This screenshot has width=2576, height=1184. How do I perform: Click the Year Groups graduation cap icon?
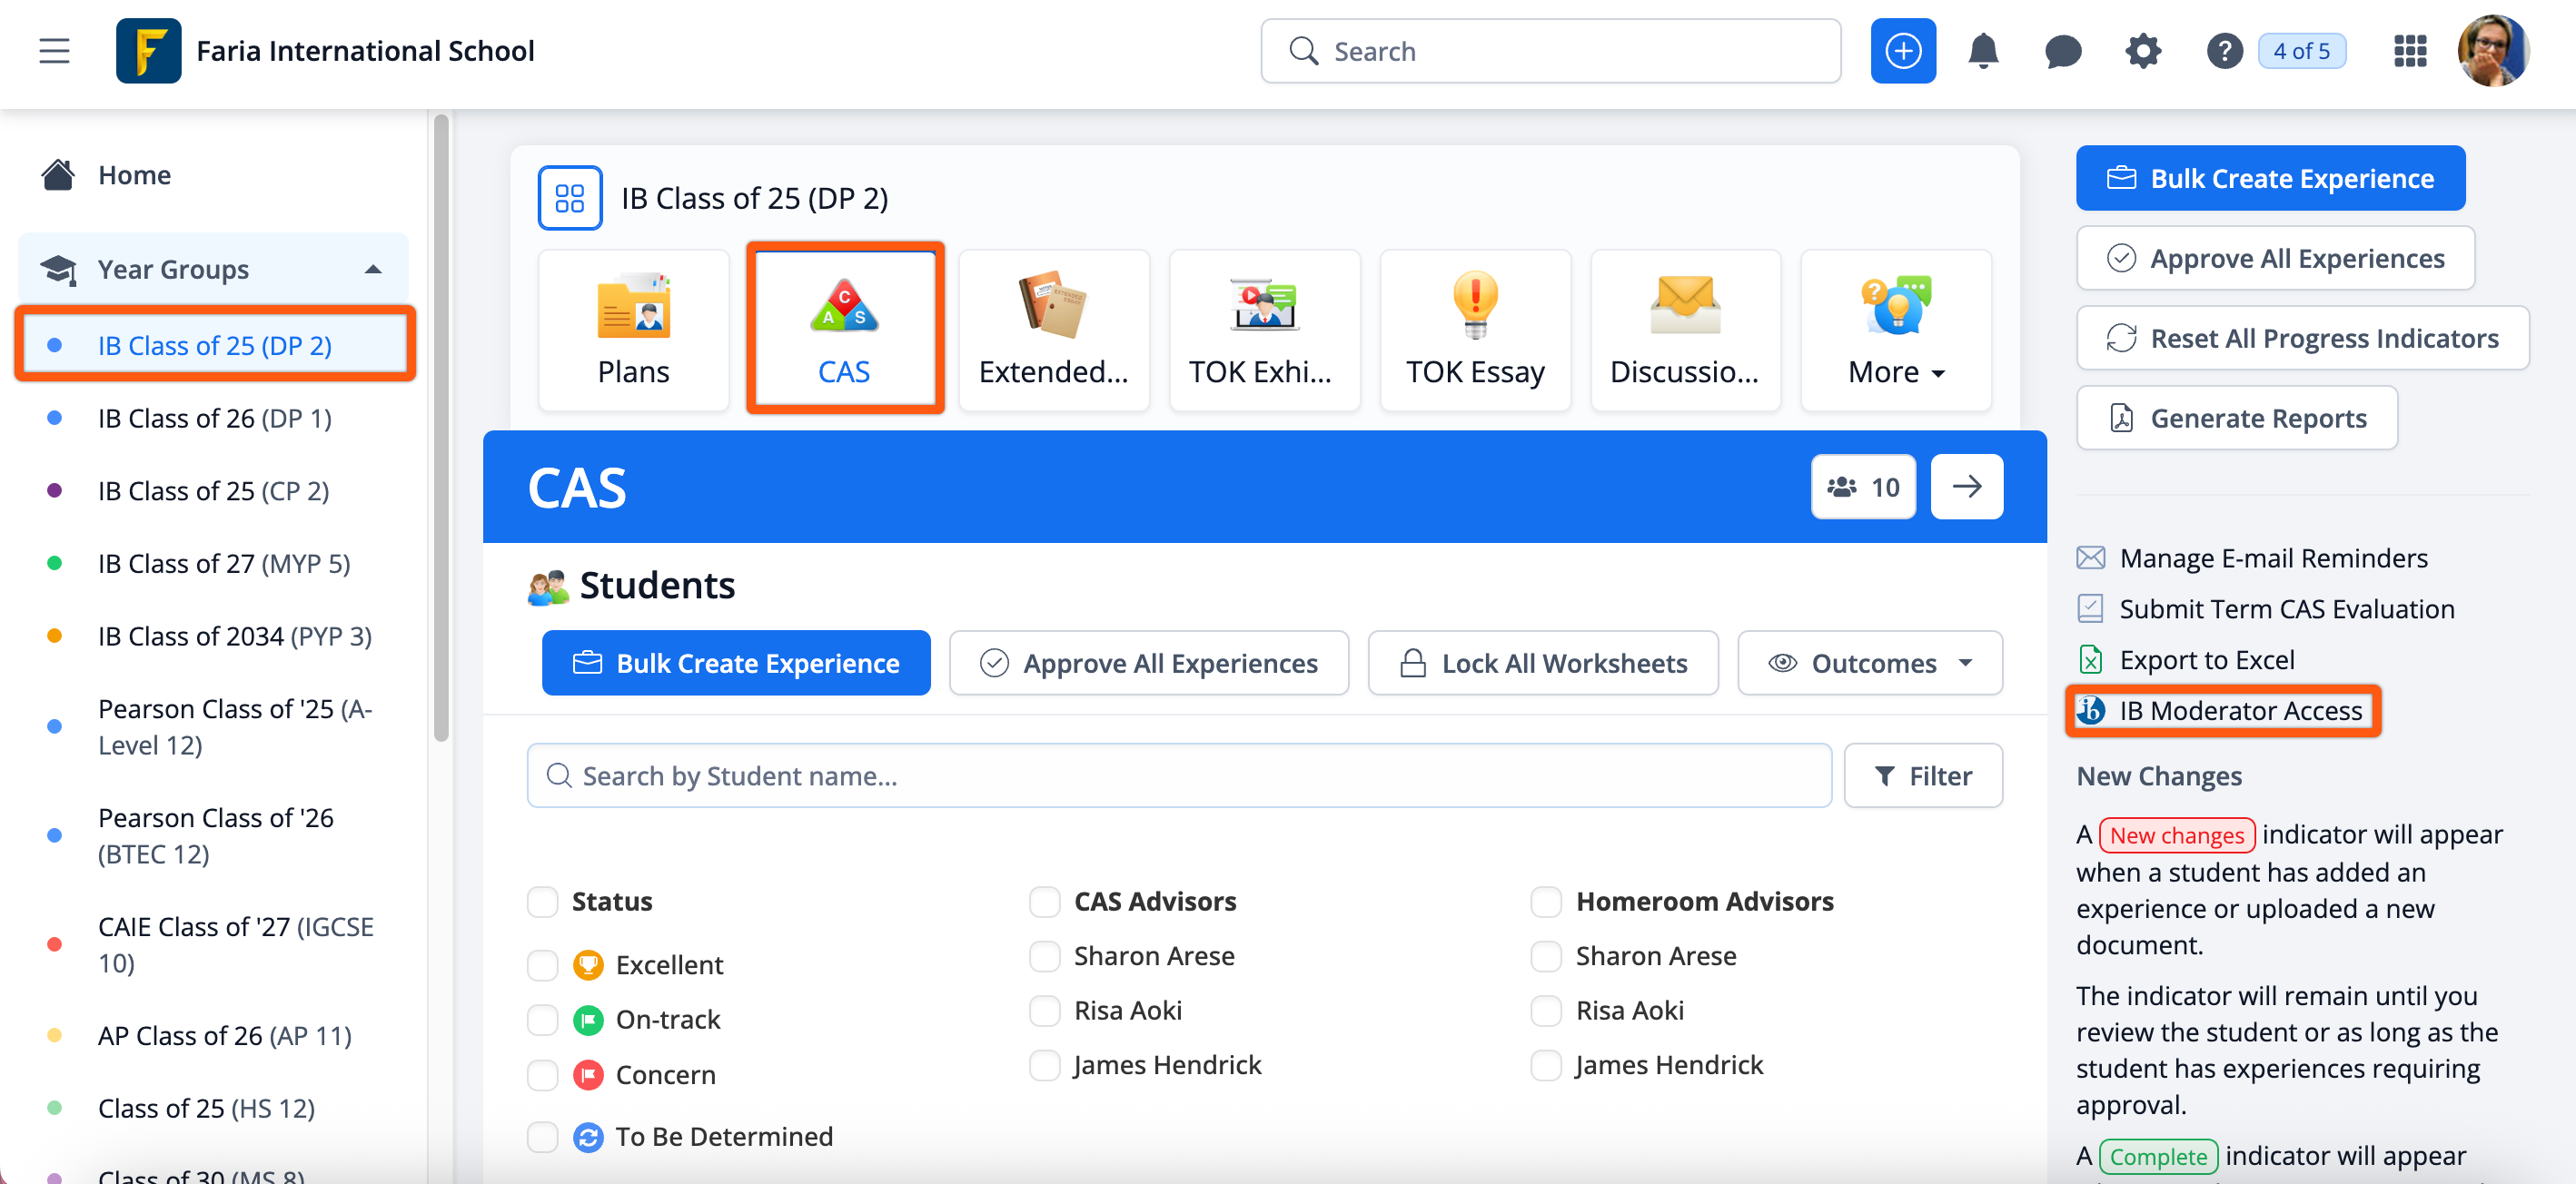(58, 270)
